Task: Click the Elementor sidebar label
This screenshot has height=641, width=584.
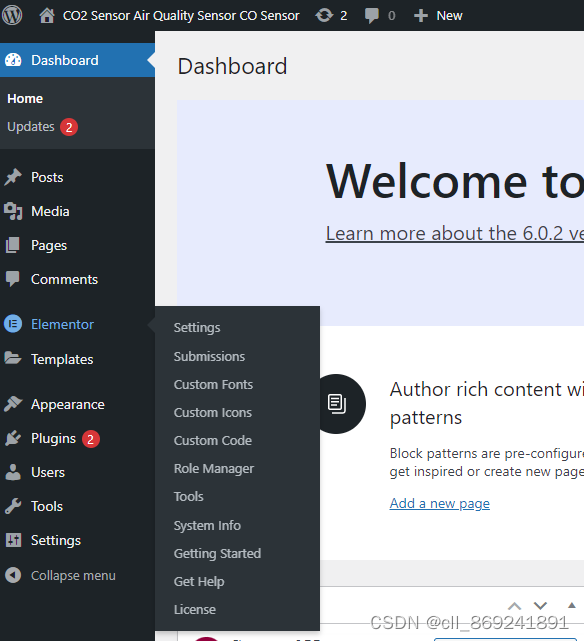Action: (x=62, y=324)
